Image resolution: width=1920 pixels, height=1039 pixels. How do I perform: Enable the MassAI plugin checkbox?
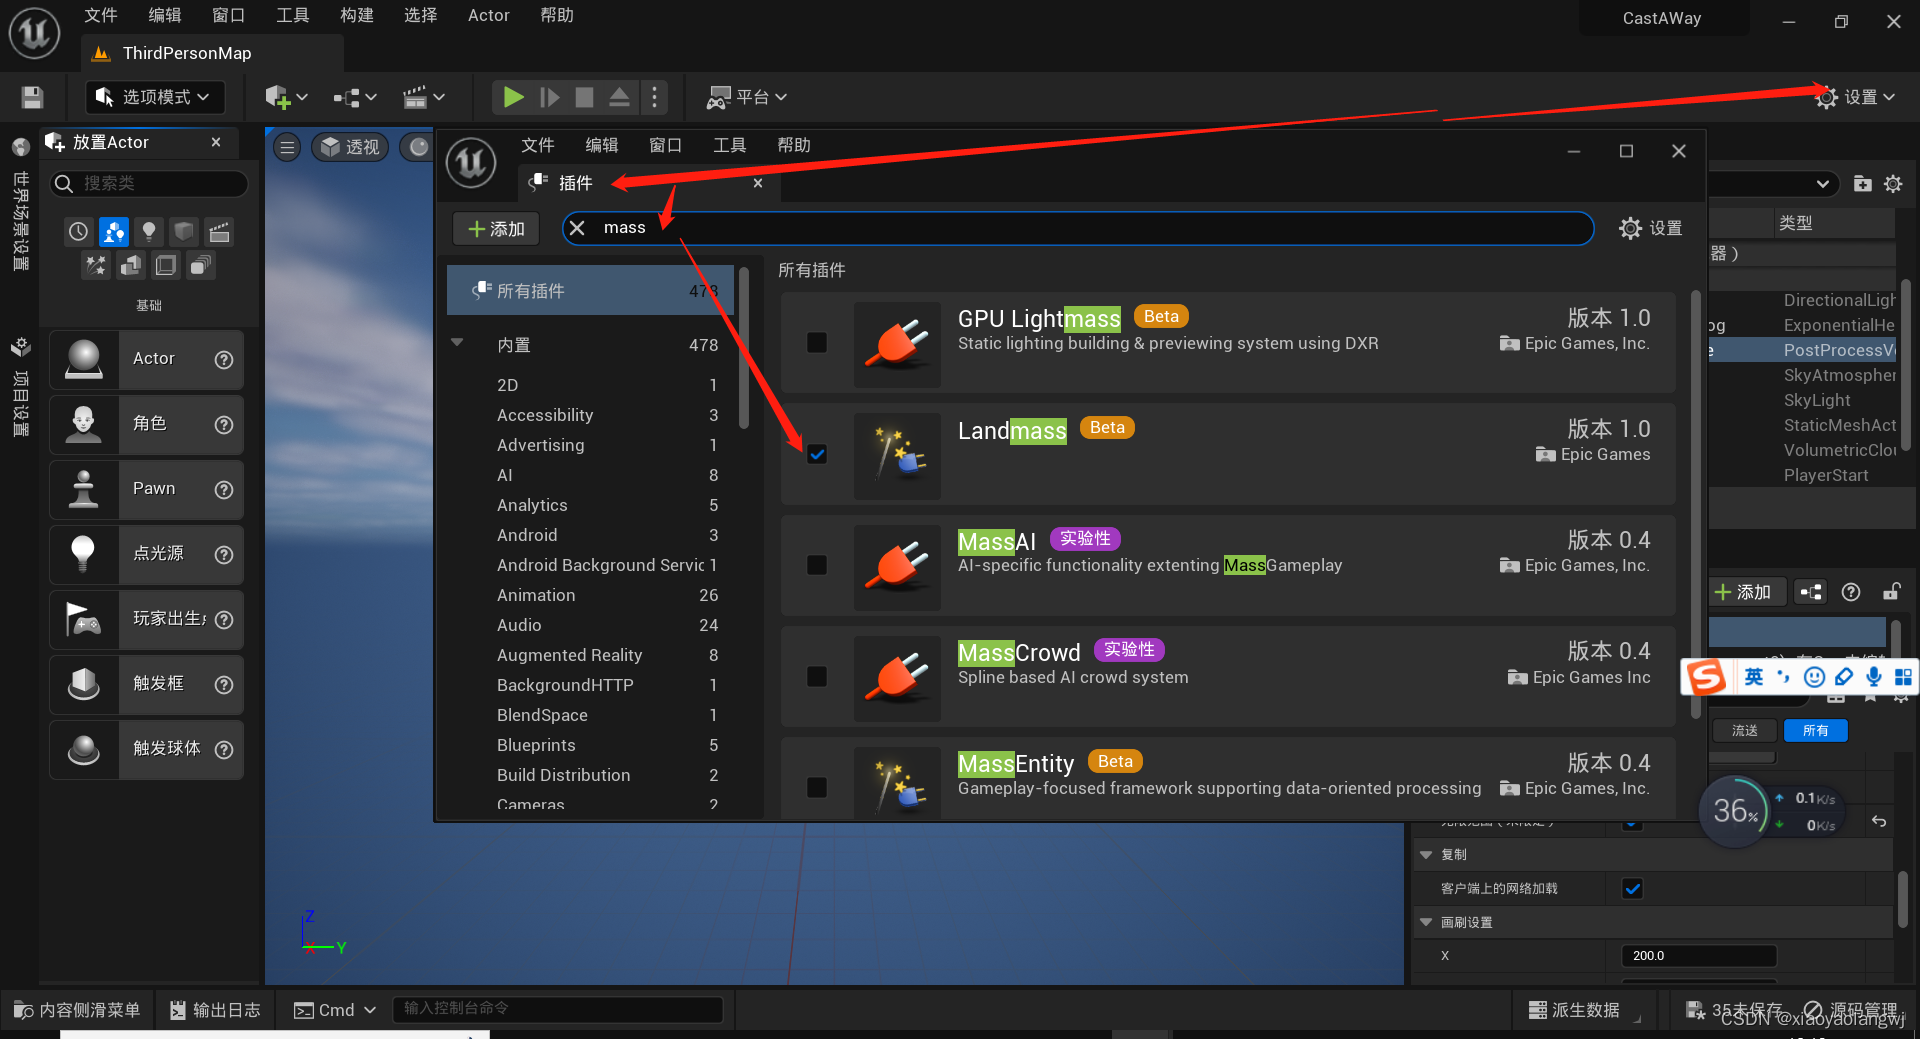pos(817,565)
